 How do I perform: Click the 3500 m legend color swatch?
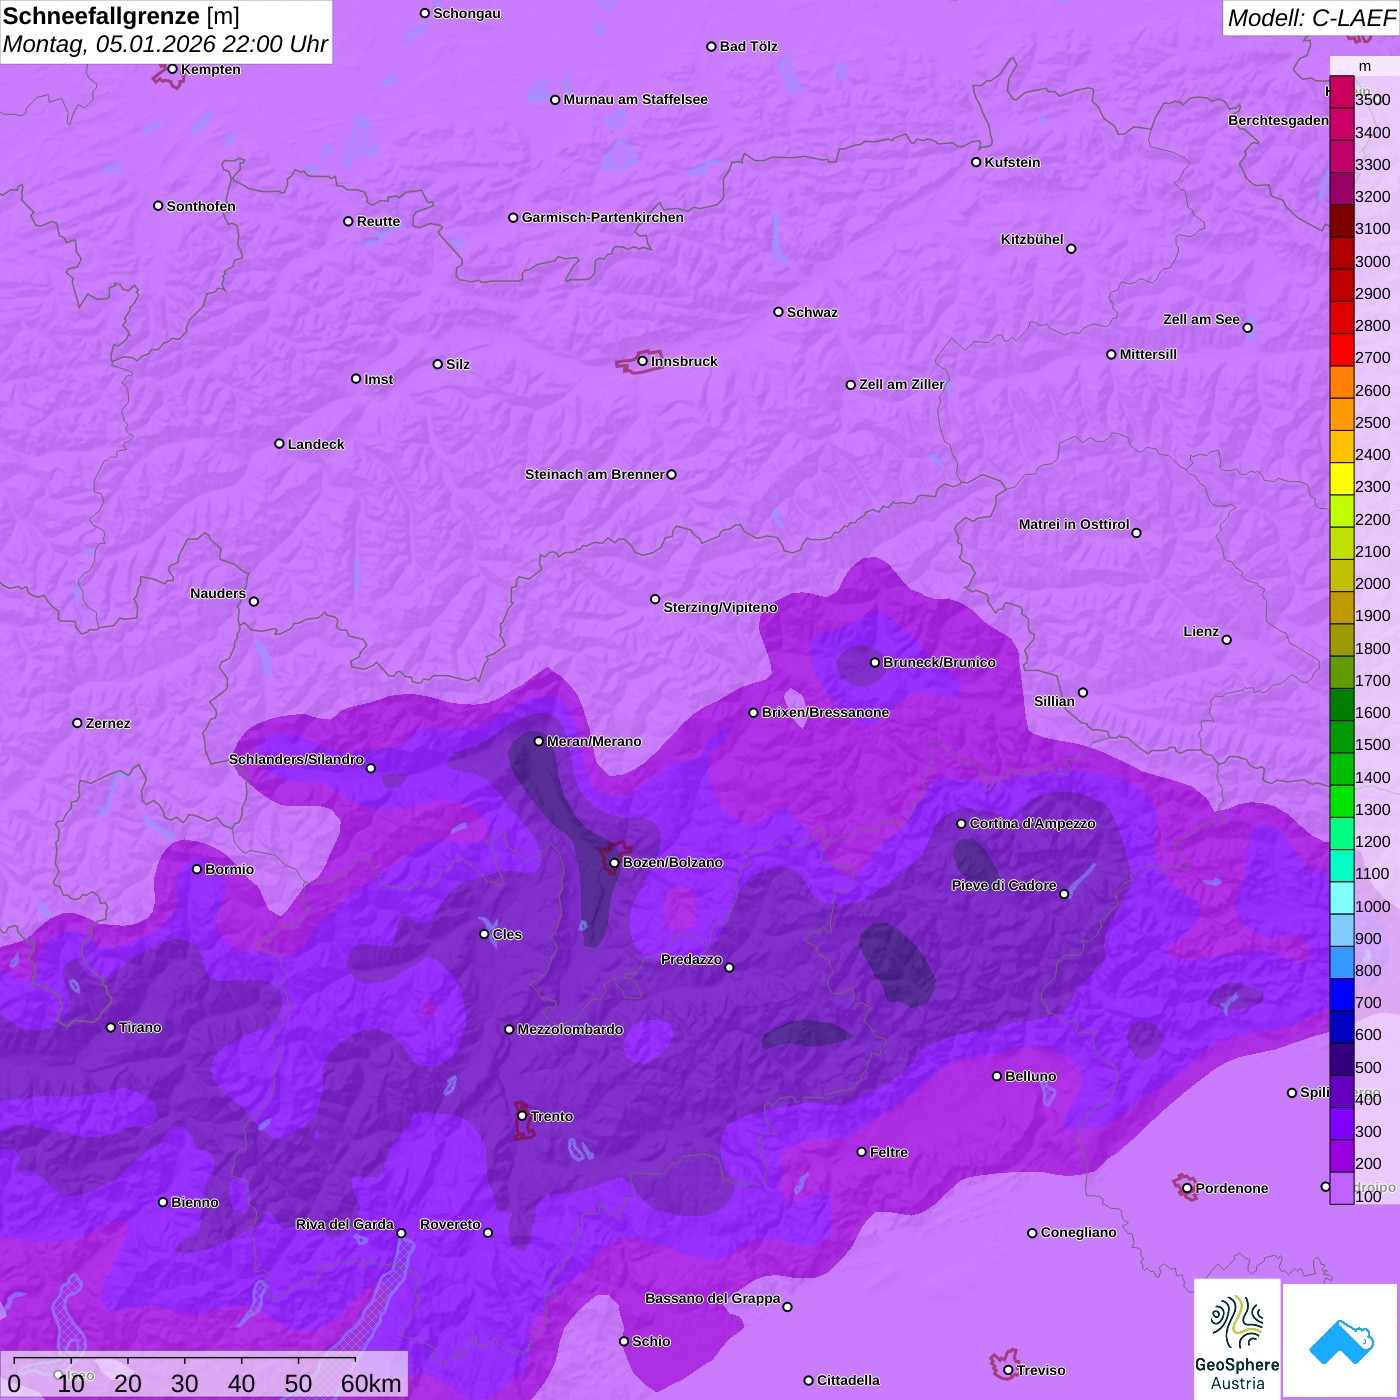pyautogui.click(x=1342, y=93)
